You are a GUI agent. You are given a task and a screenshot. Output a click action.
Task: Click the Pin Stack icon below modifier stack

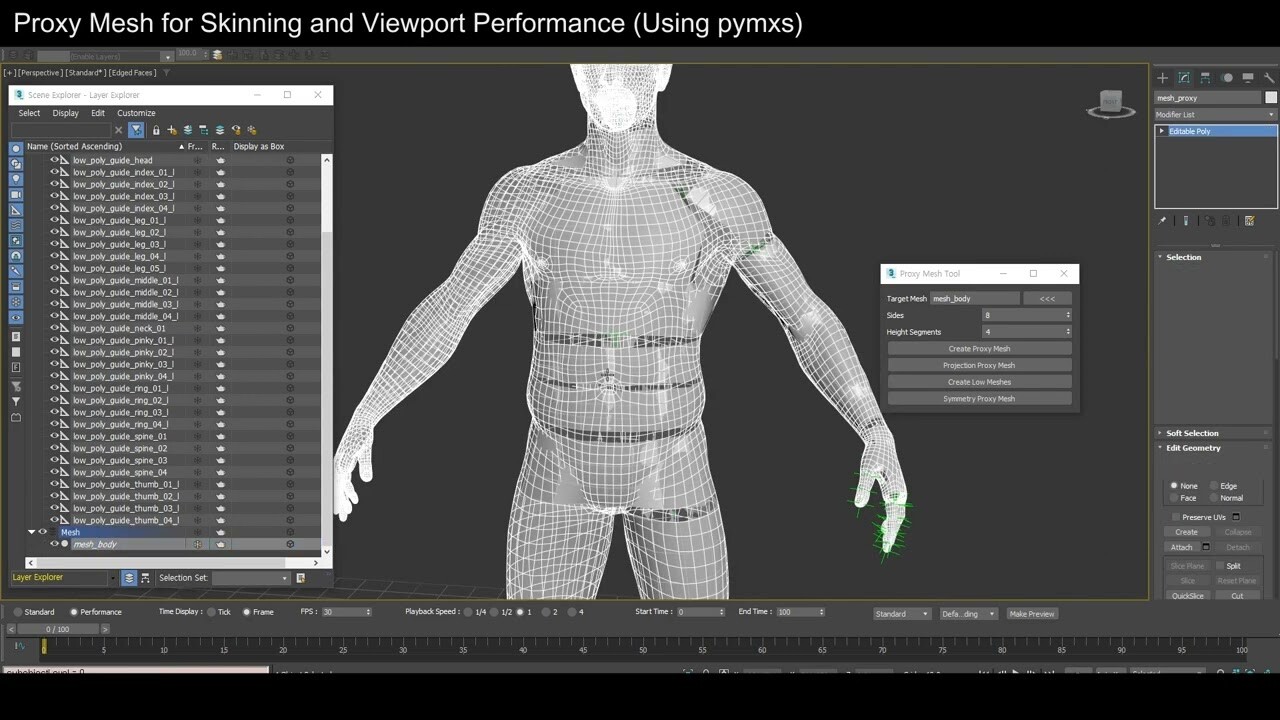(1163, 220)
